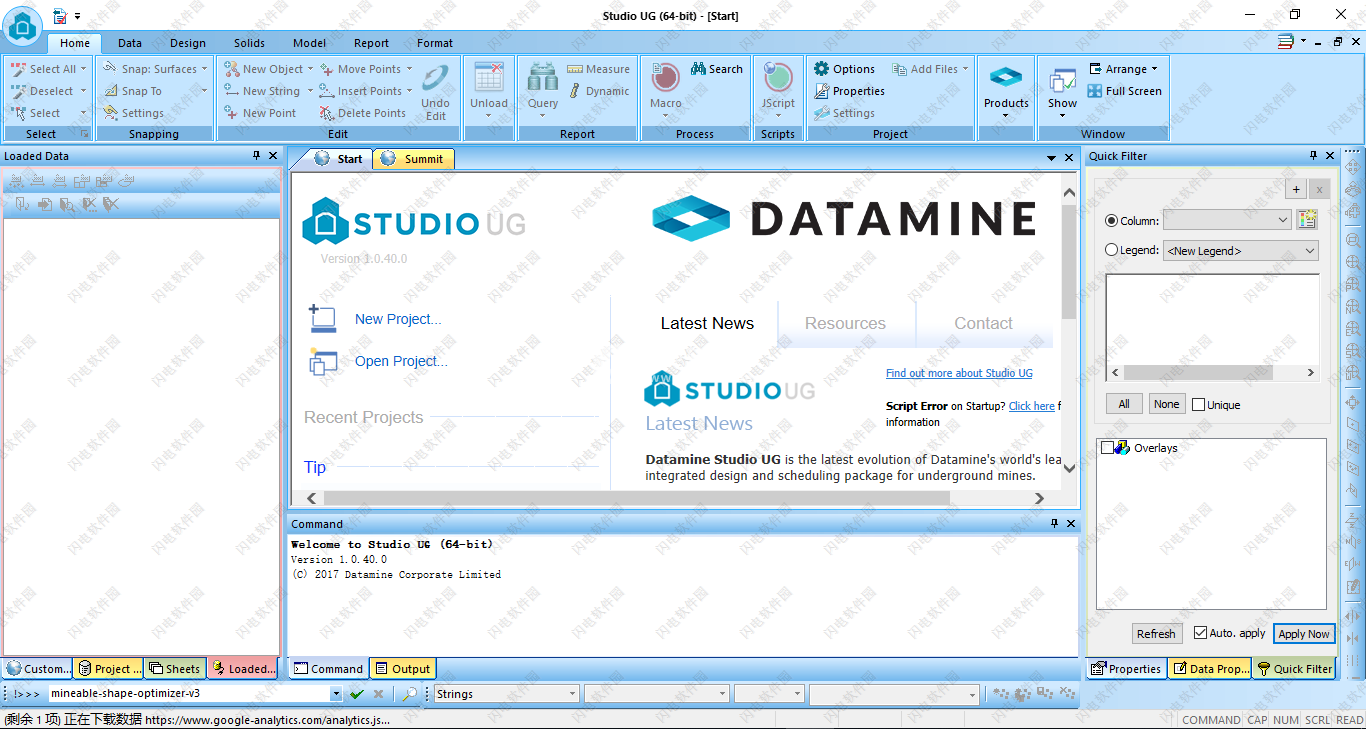Click the Open Project... link
This screenshot has height=729, width=1366.
pos(401,361)
